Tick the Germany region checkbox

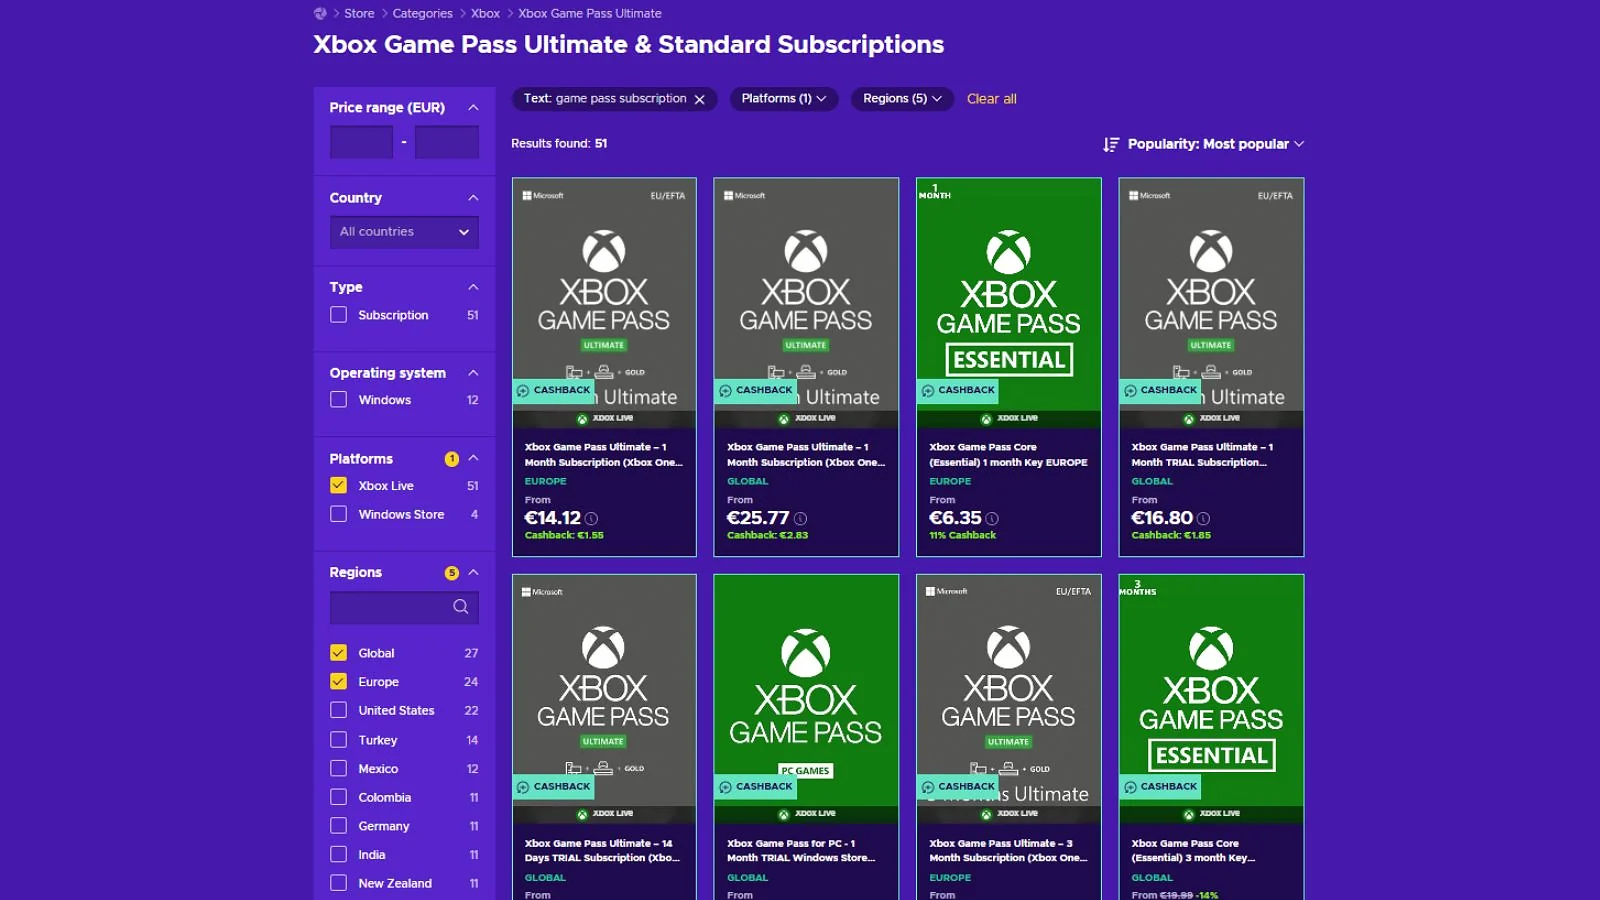[339, 826]
